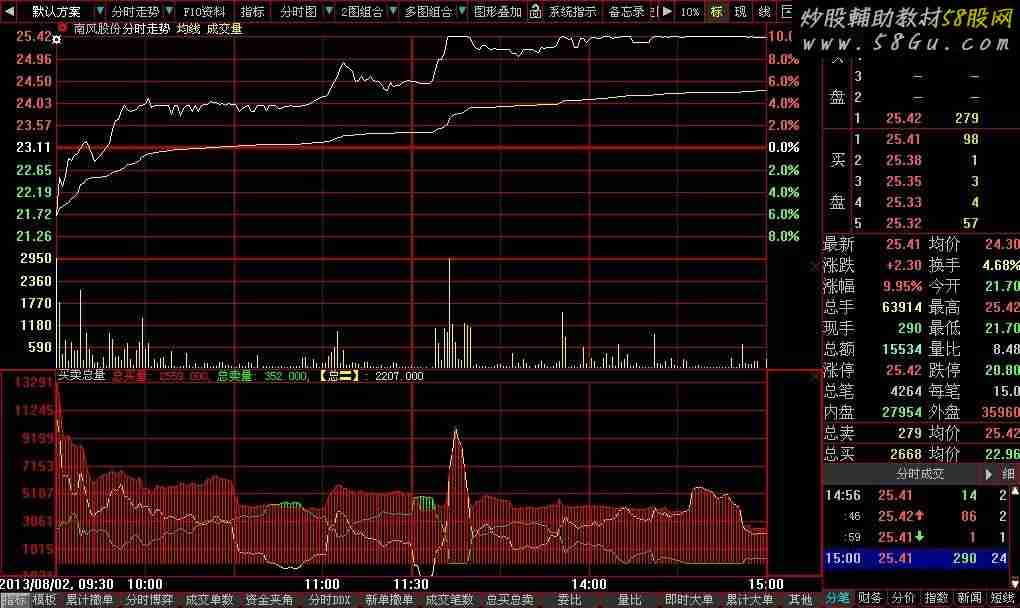This screenshot has height=608, width=1020.
Task: Click 成交量 legend label in chart title
Action: coord(224,29)
